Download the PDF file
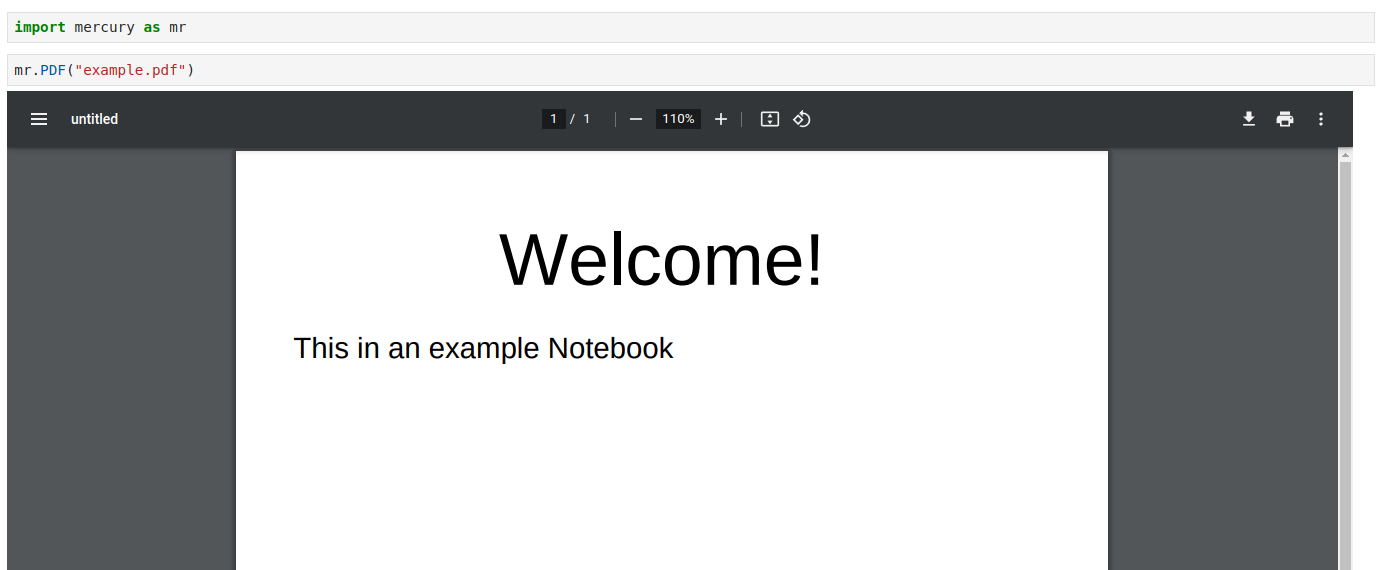This screenshot has width=1389, height=570. click(1248, 119)
